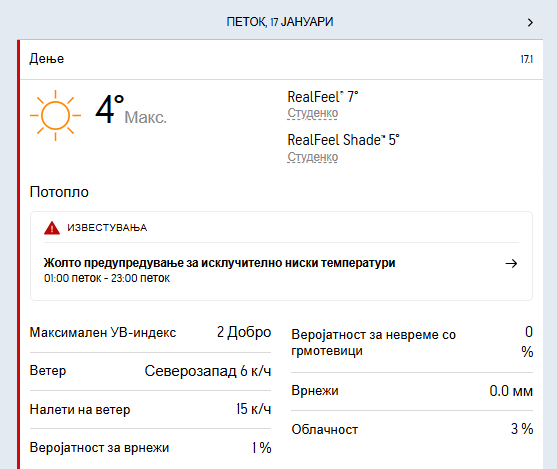Select the Налети на ветер row

pos(151,409)
